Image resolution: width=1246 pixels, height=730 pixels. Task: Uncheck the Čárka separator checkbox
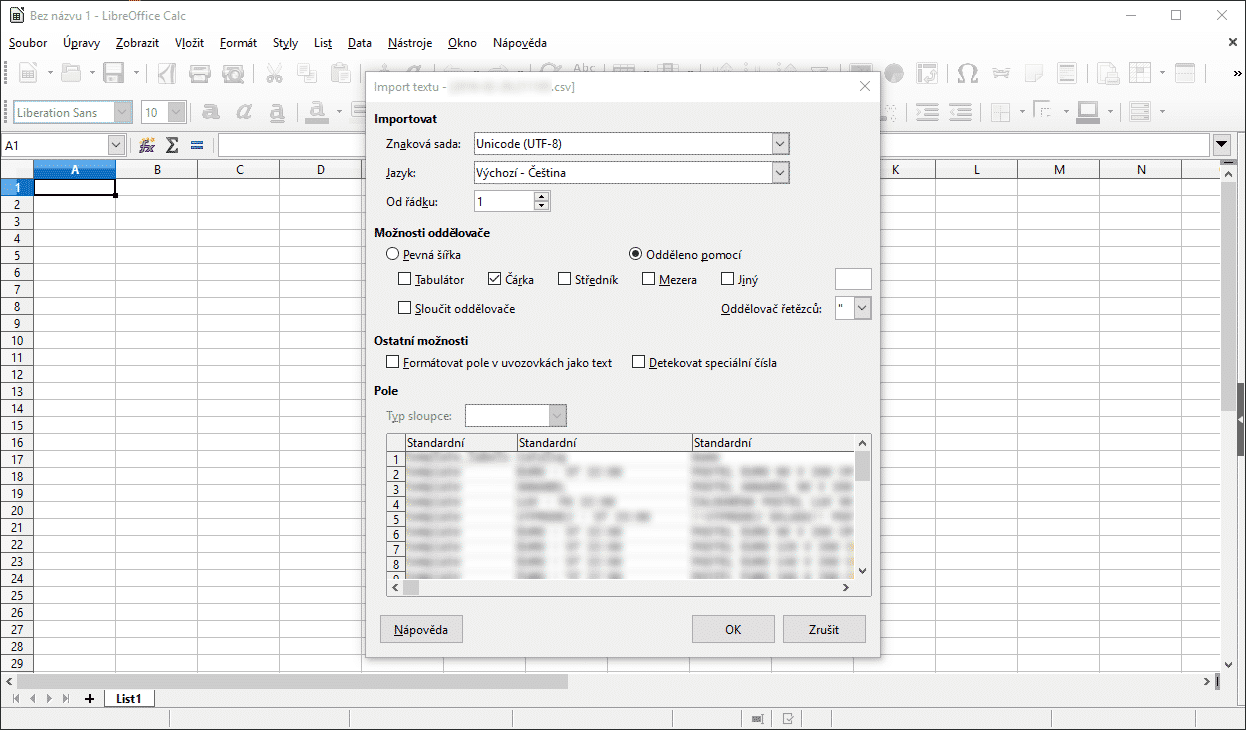coord(495,280)
